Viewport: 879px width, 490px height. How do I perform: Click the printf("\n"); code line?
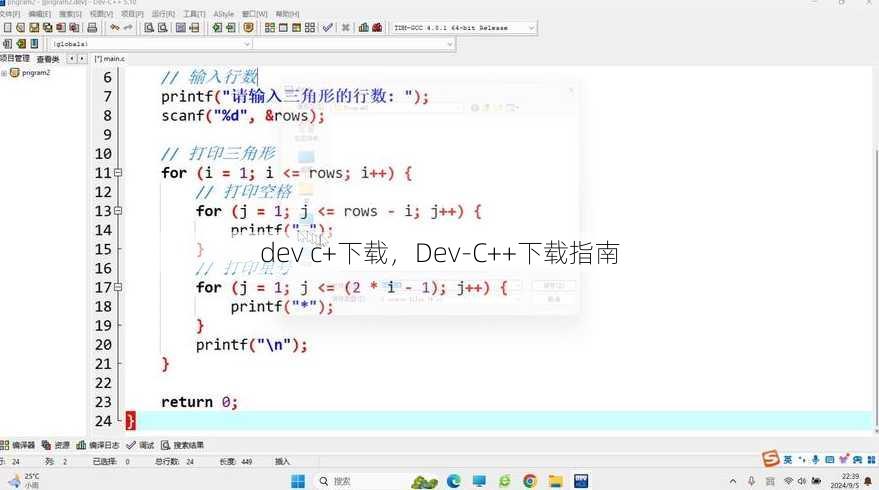tap(252, 345)
